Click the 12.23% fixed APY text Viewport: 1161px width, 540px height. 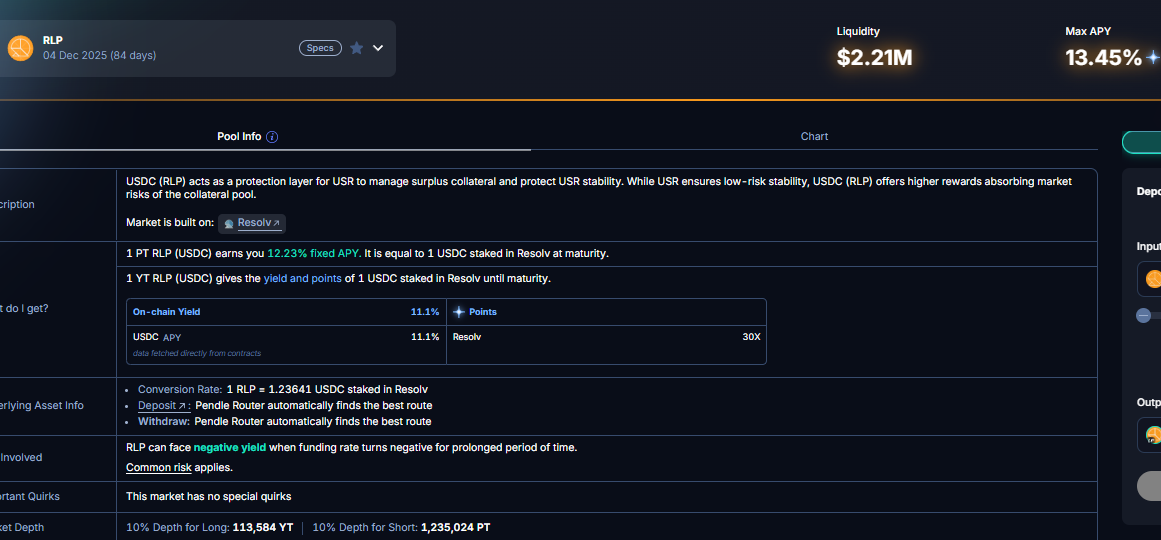tap(315, 253)
